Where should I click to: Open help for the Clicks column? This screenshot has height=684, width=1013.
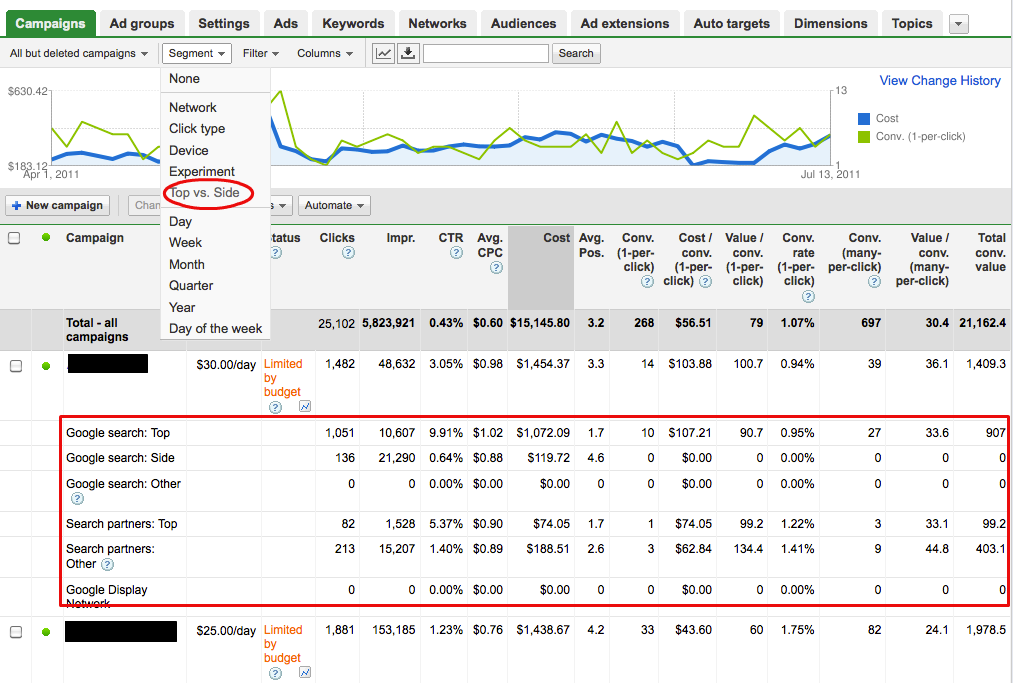348,253
